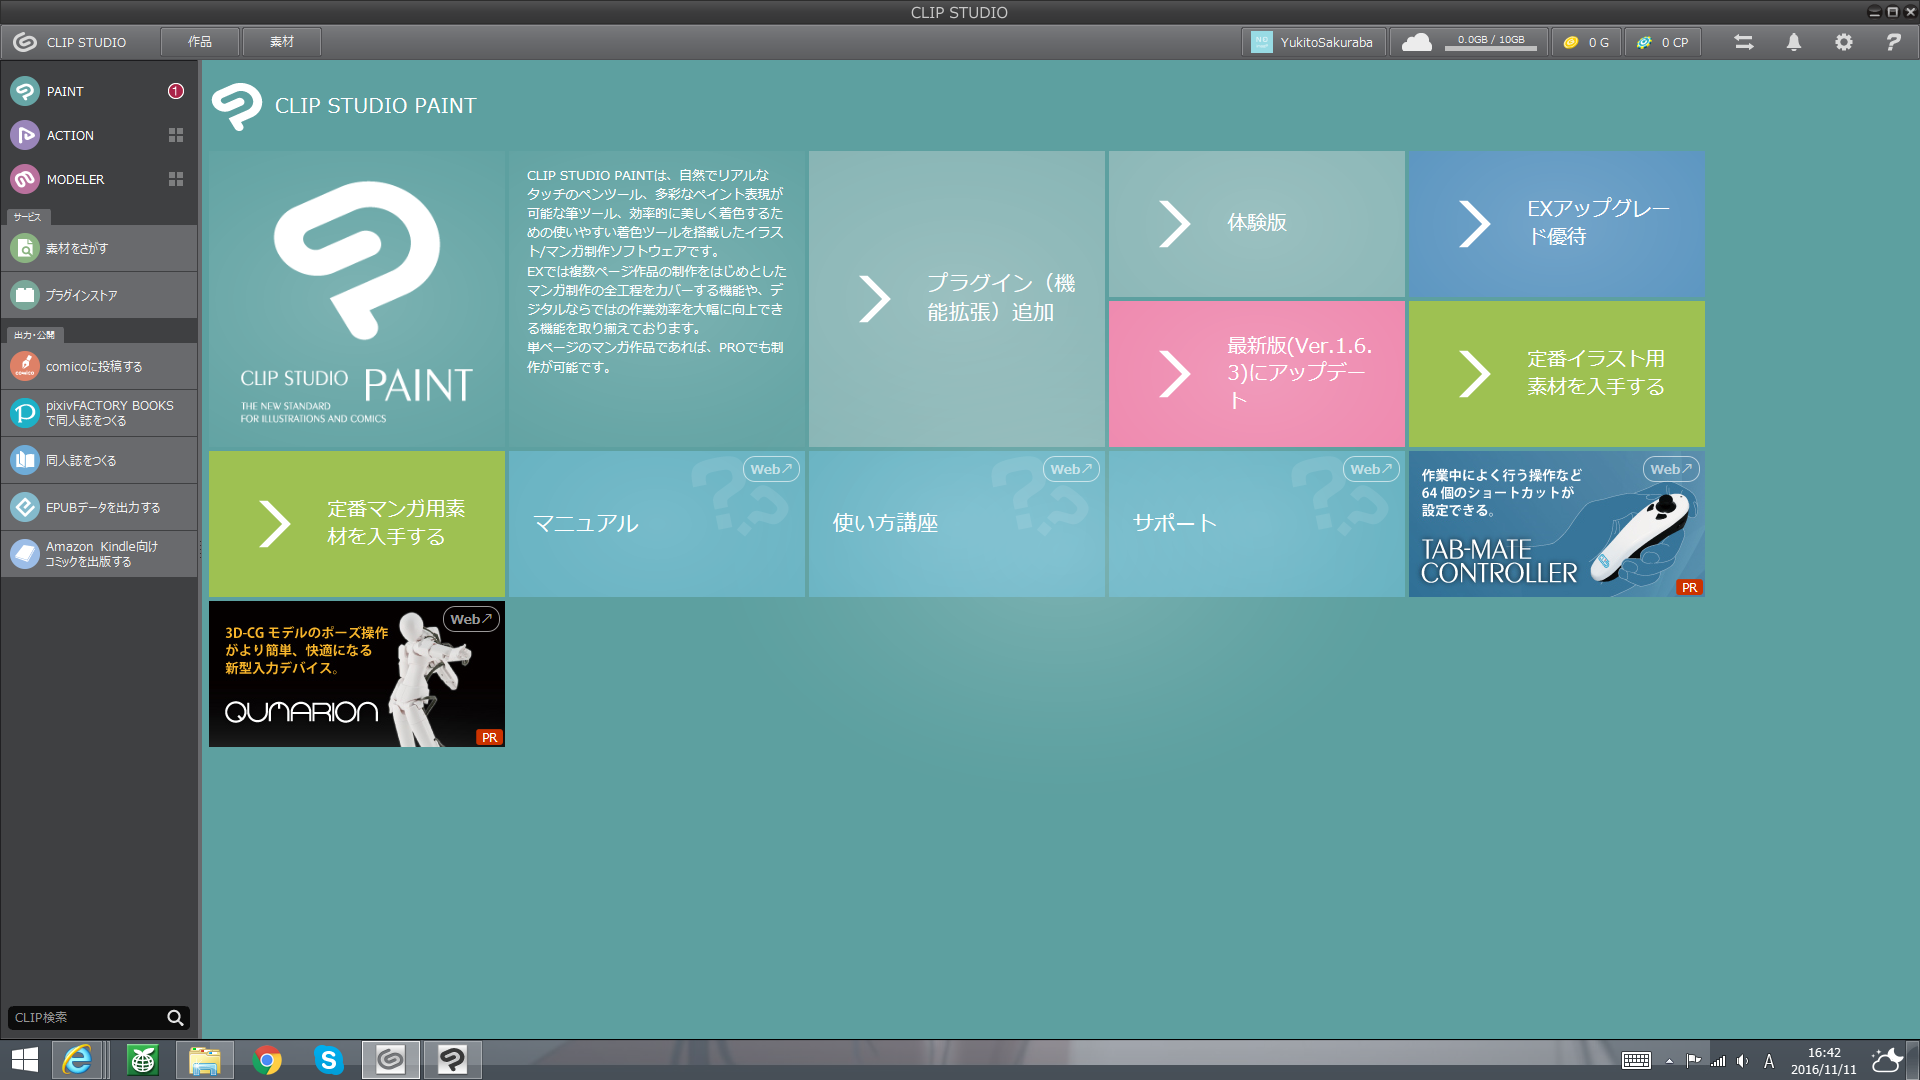Open the help question mark
The width and height of the screenshot is (1920, 1080).
click(x=1893, y=42)
